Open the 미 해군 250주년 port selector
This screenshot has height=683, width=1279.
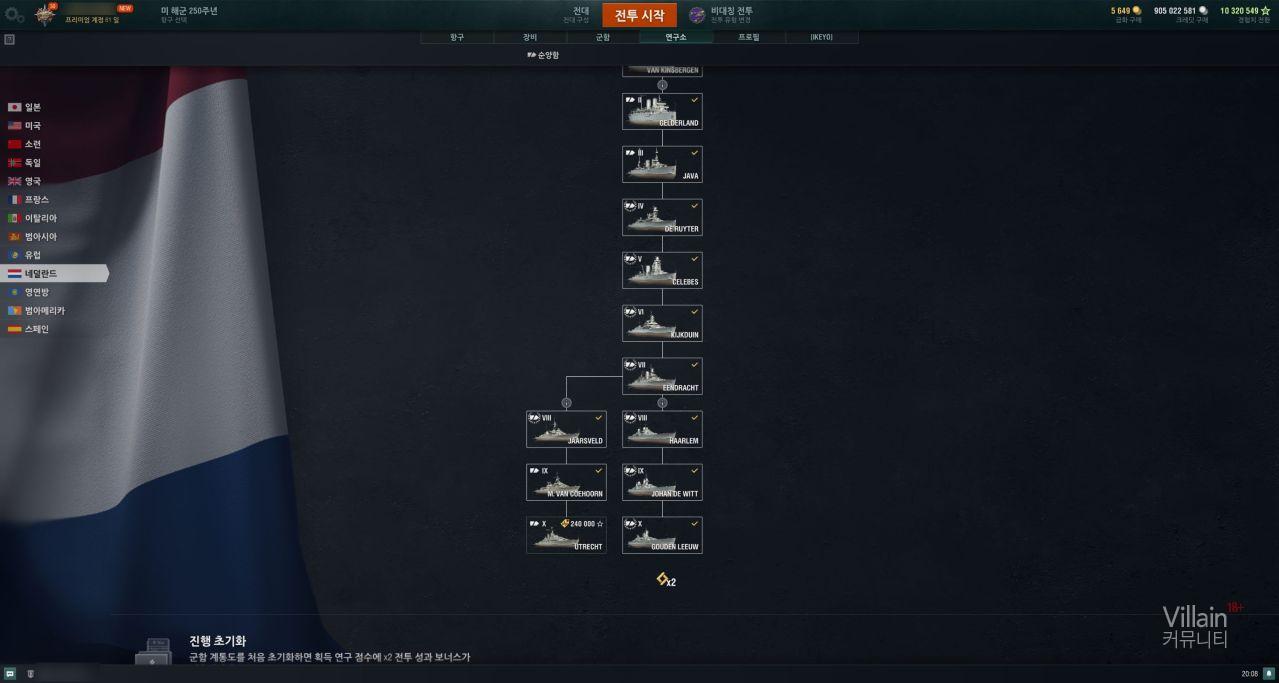pos(189,14)
